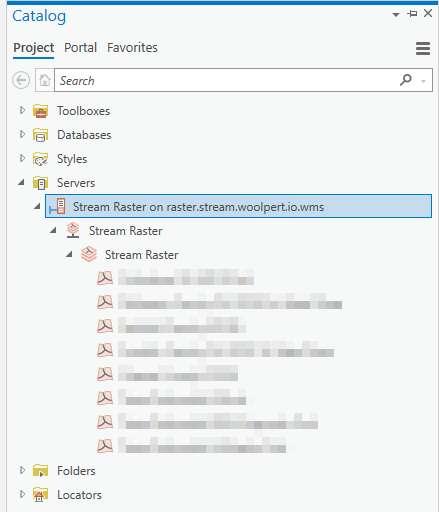Click the Locators folder icon
439x512 pixels.
coord(41,495)
